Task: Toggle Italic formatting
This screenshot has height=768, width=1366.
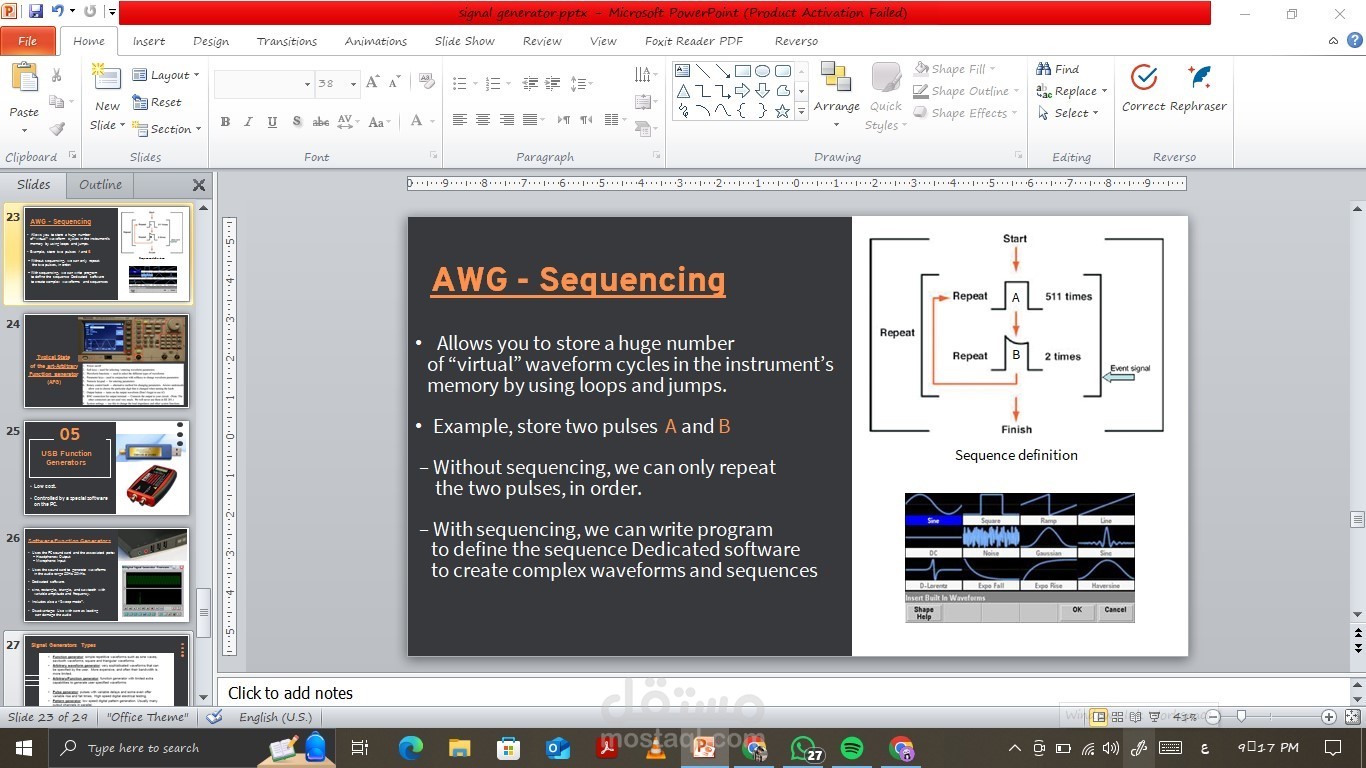Action: pos(249,122)
